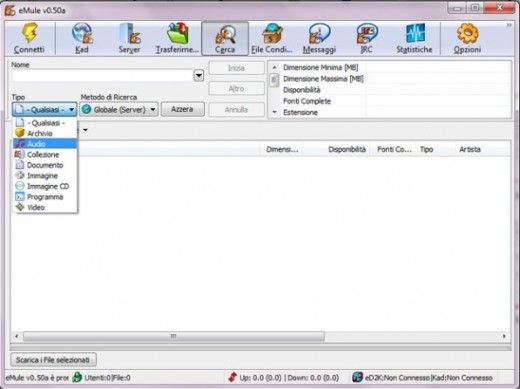
Task: Click the Azzera button
Action: [x=183, y=109]
